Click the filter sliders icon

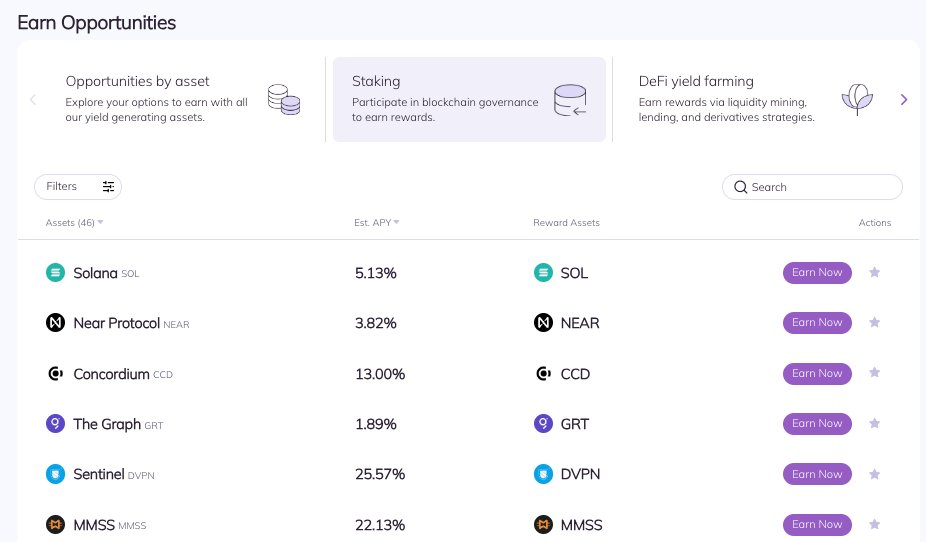tap(108, 187)
